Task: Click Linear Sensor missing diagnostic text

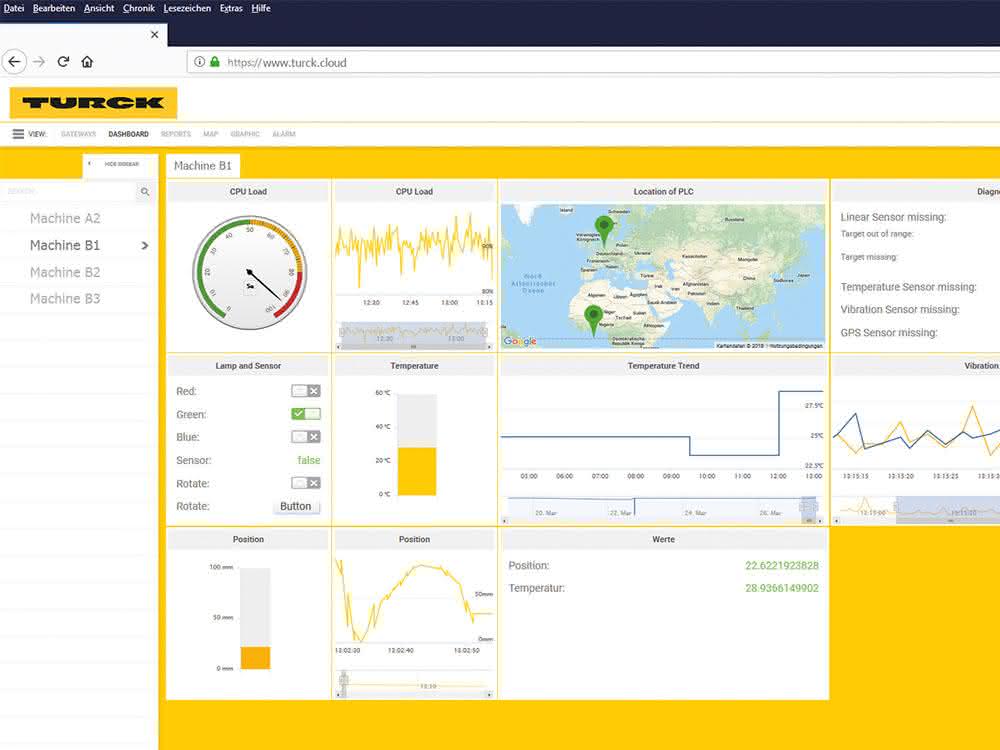Action: coord(893,217)
